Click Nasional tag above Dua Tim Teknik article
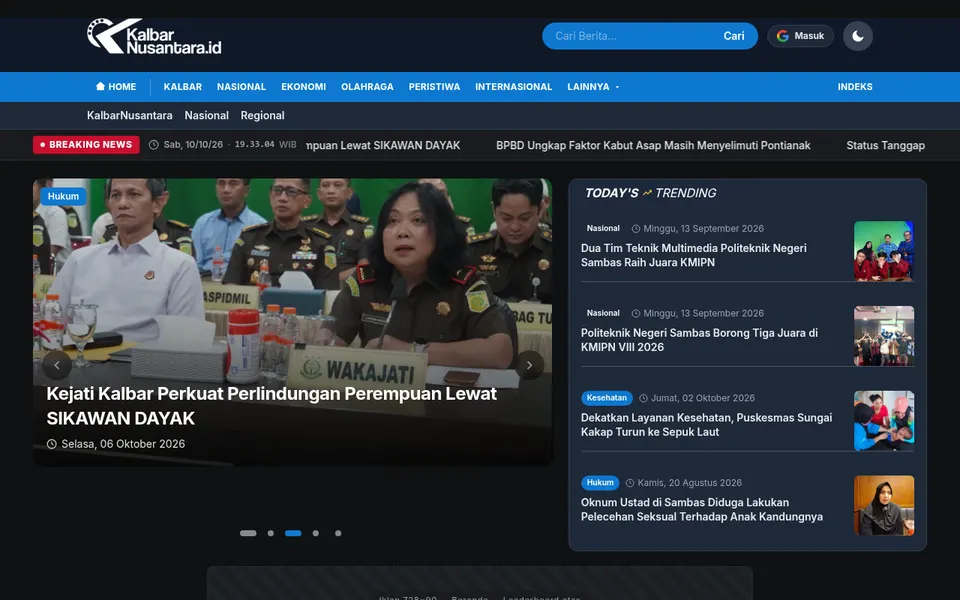 (x=603, y=228)
